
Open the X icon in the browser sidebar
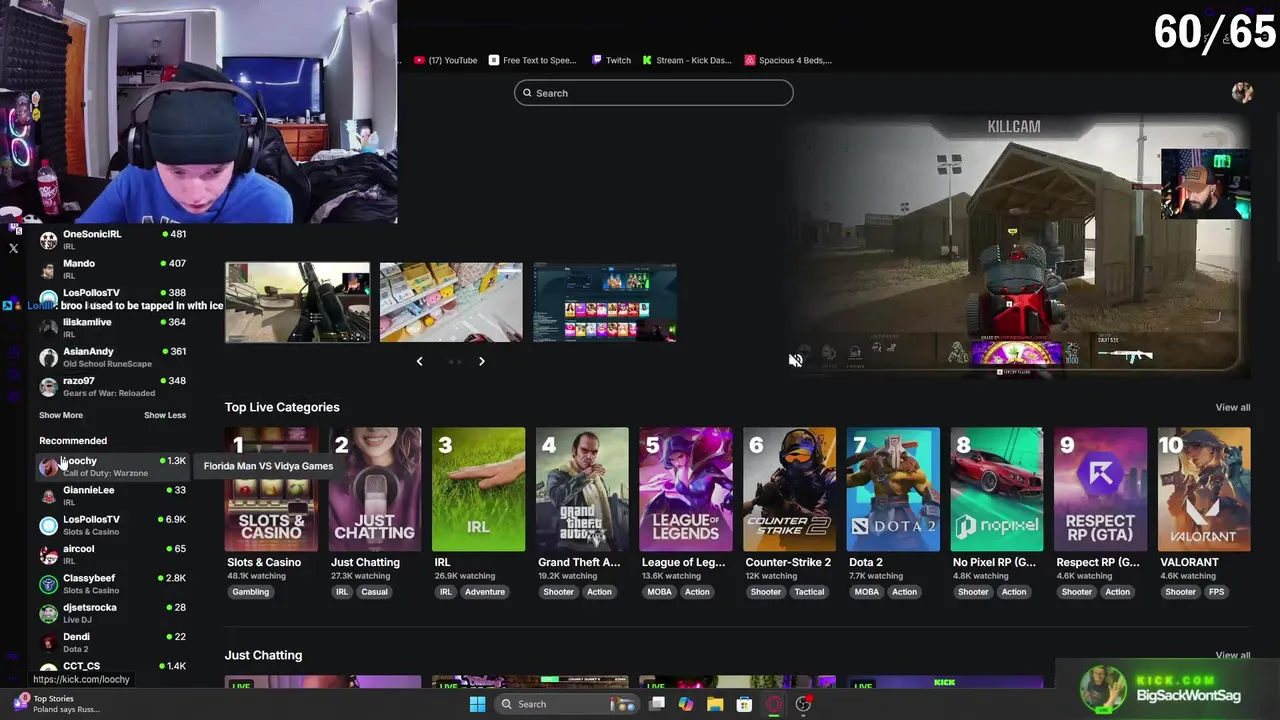point(13,248)
